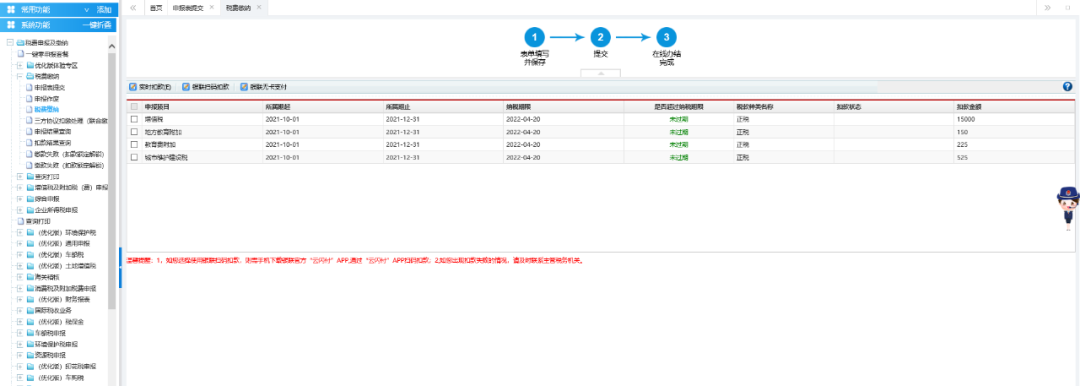The width and height of the screenshot is (1080, 386).
Task: Check the 增值税 row checkbox
Action: click(x=134, y=119)
